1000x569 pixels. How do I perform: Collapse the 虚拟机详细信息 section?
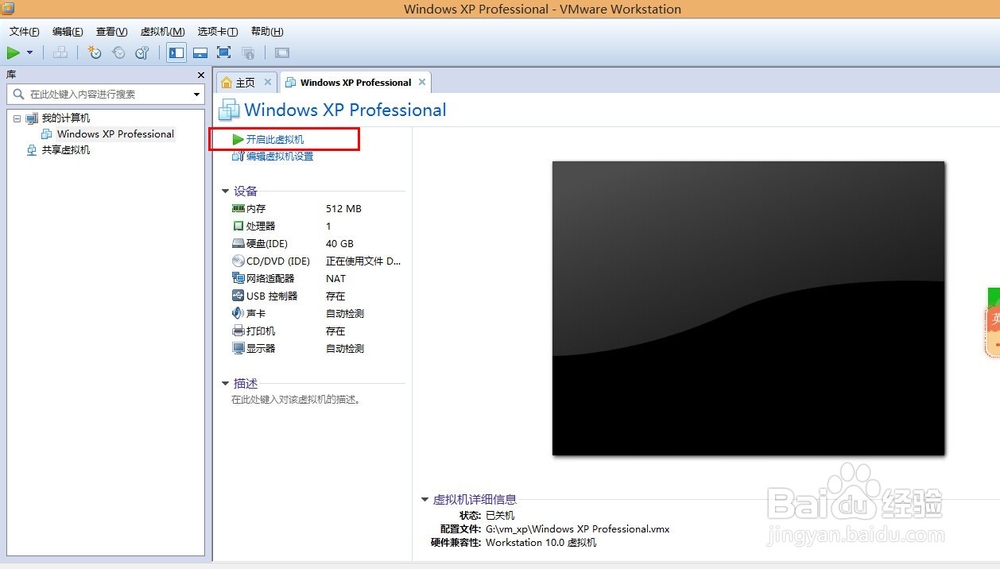[425, 499]
